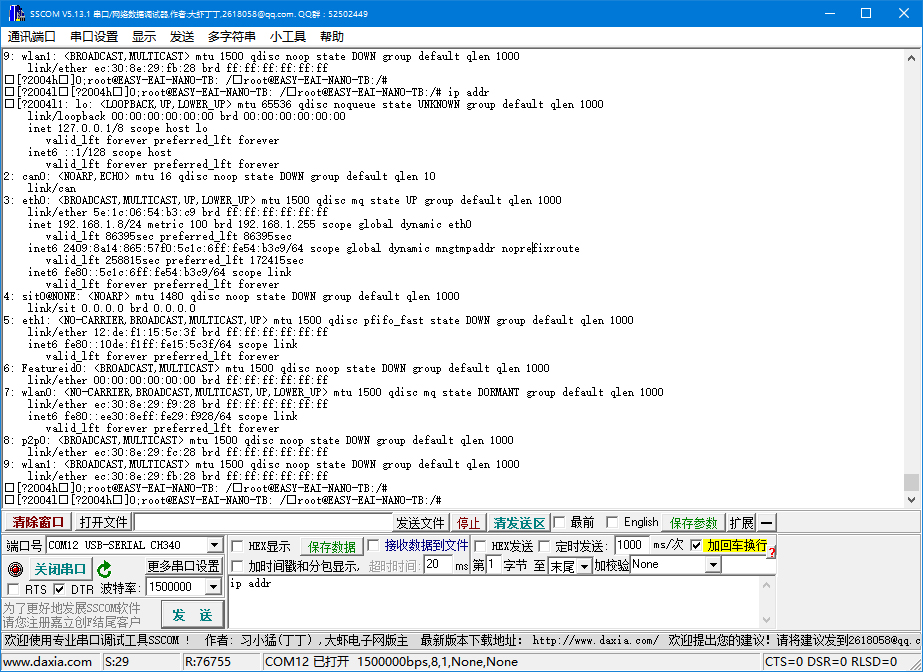Toggle the DTR checkbox off
This screenshot has height=672, width=923.
[56, 589]
